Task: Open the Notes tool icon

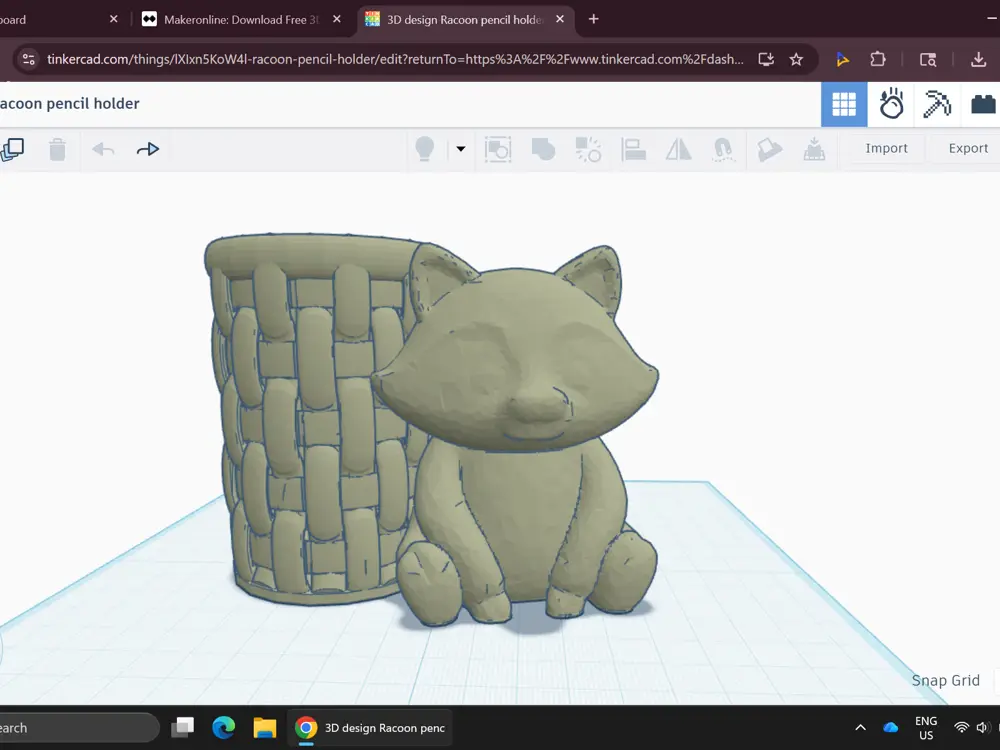Action: coord(769,149)
